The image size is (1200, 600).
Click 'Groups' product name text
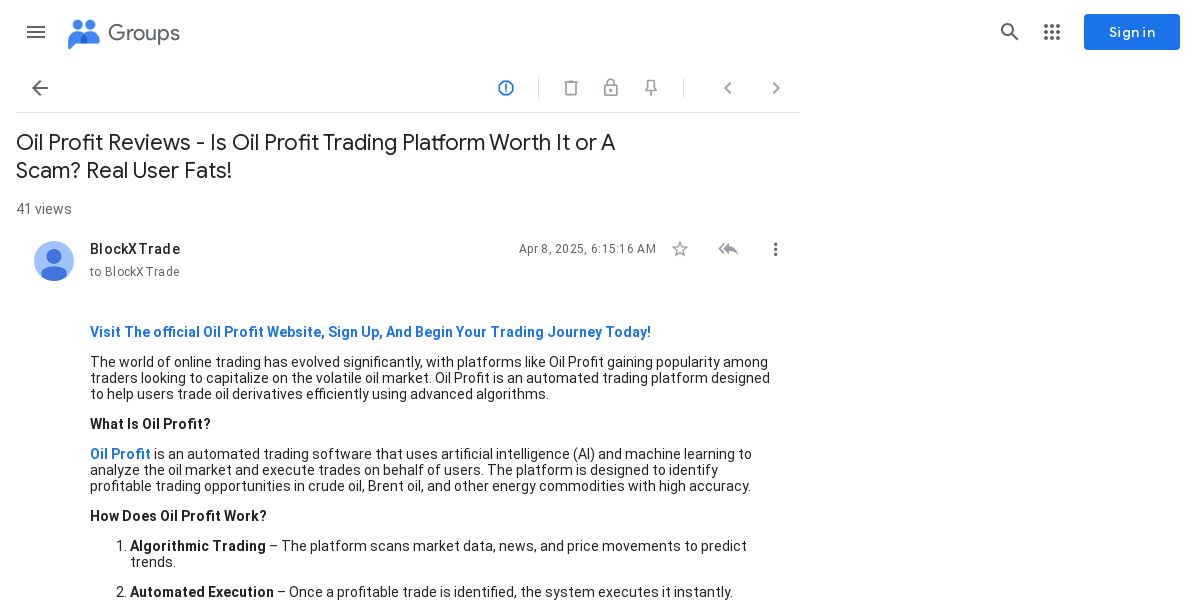(144, 33)
